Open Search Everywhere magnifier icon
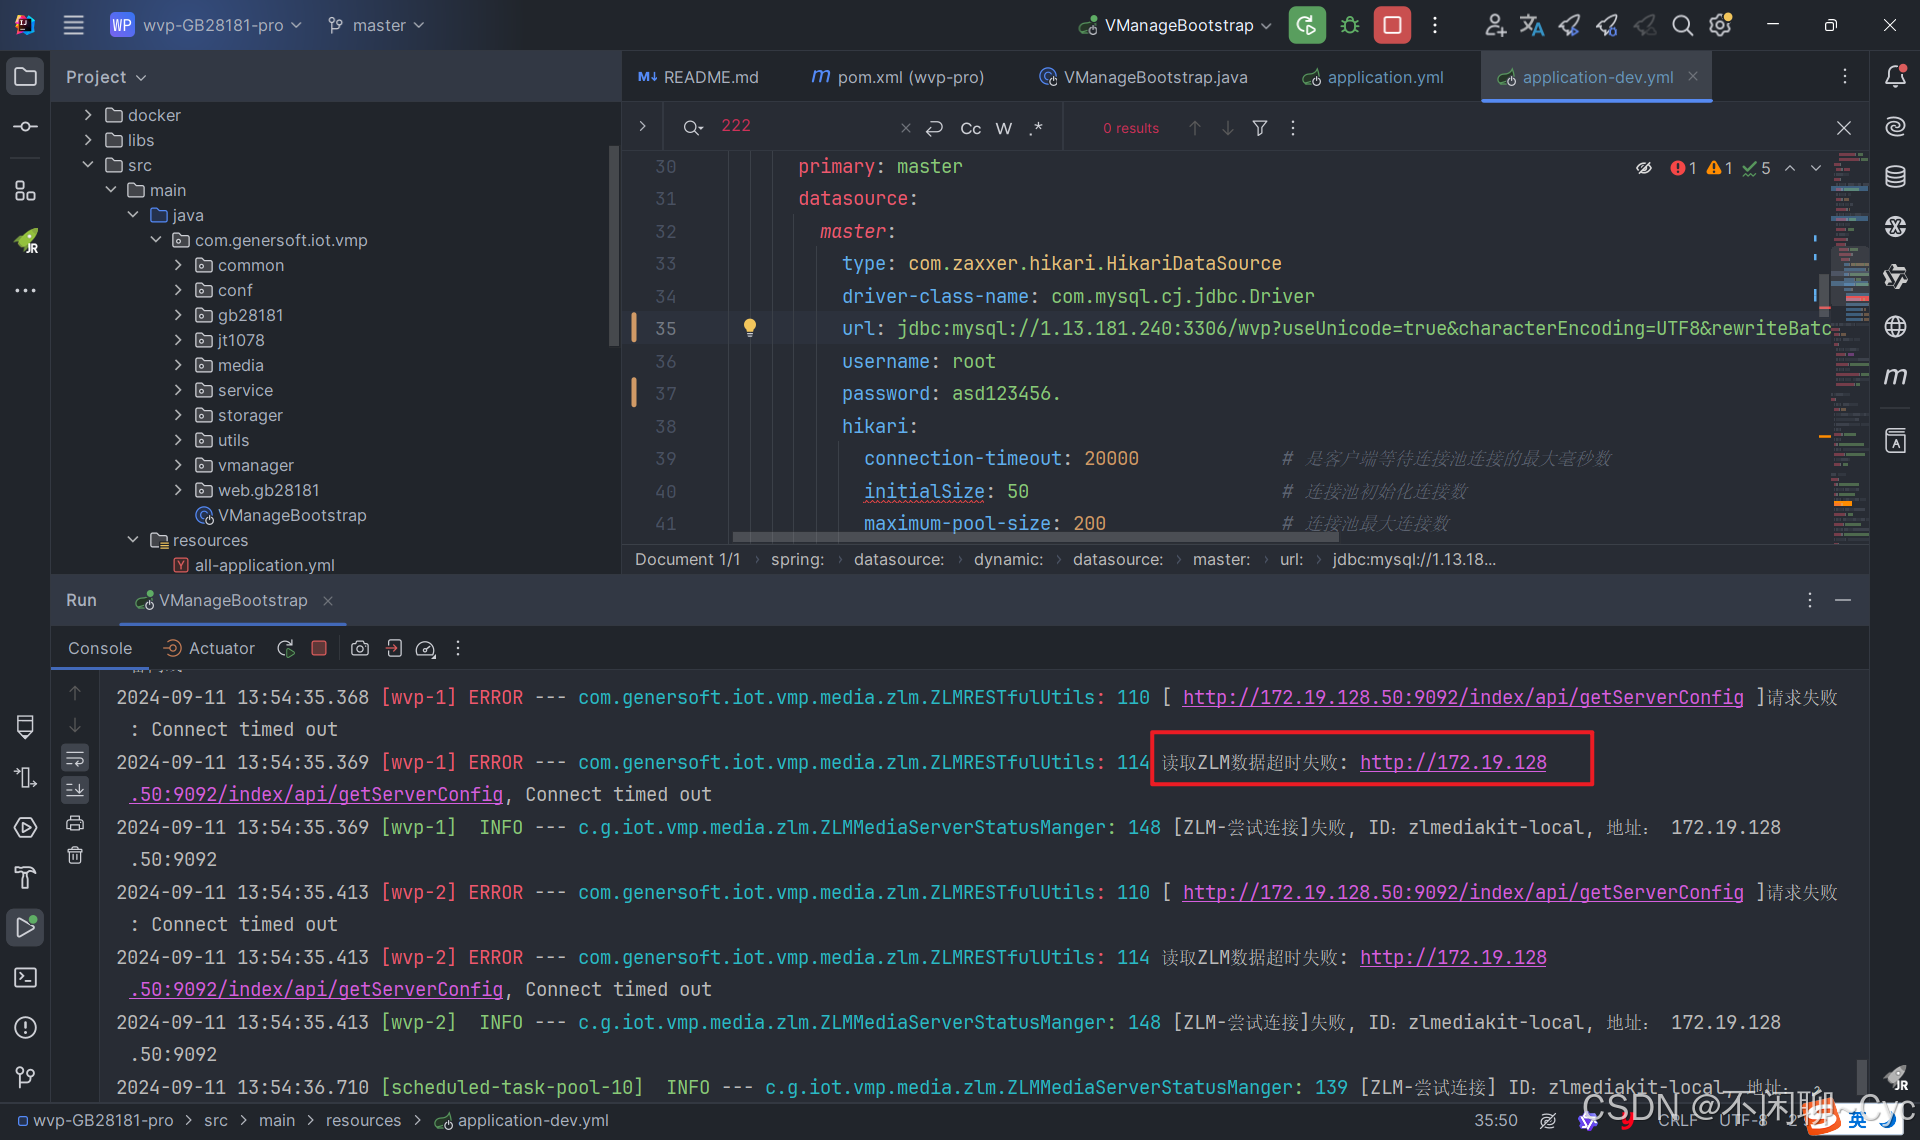The height and width of the screenshot is (1140, 1920). pos(1682,25)
